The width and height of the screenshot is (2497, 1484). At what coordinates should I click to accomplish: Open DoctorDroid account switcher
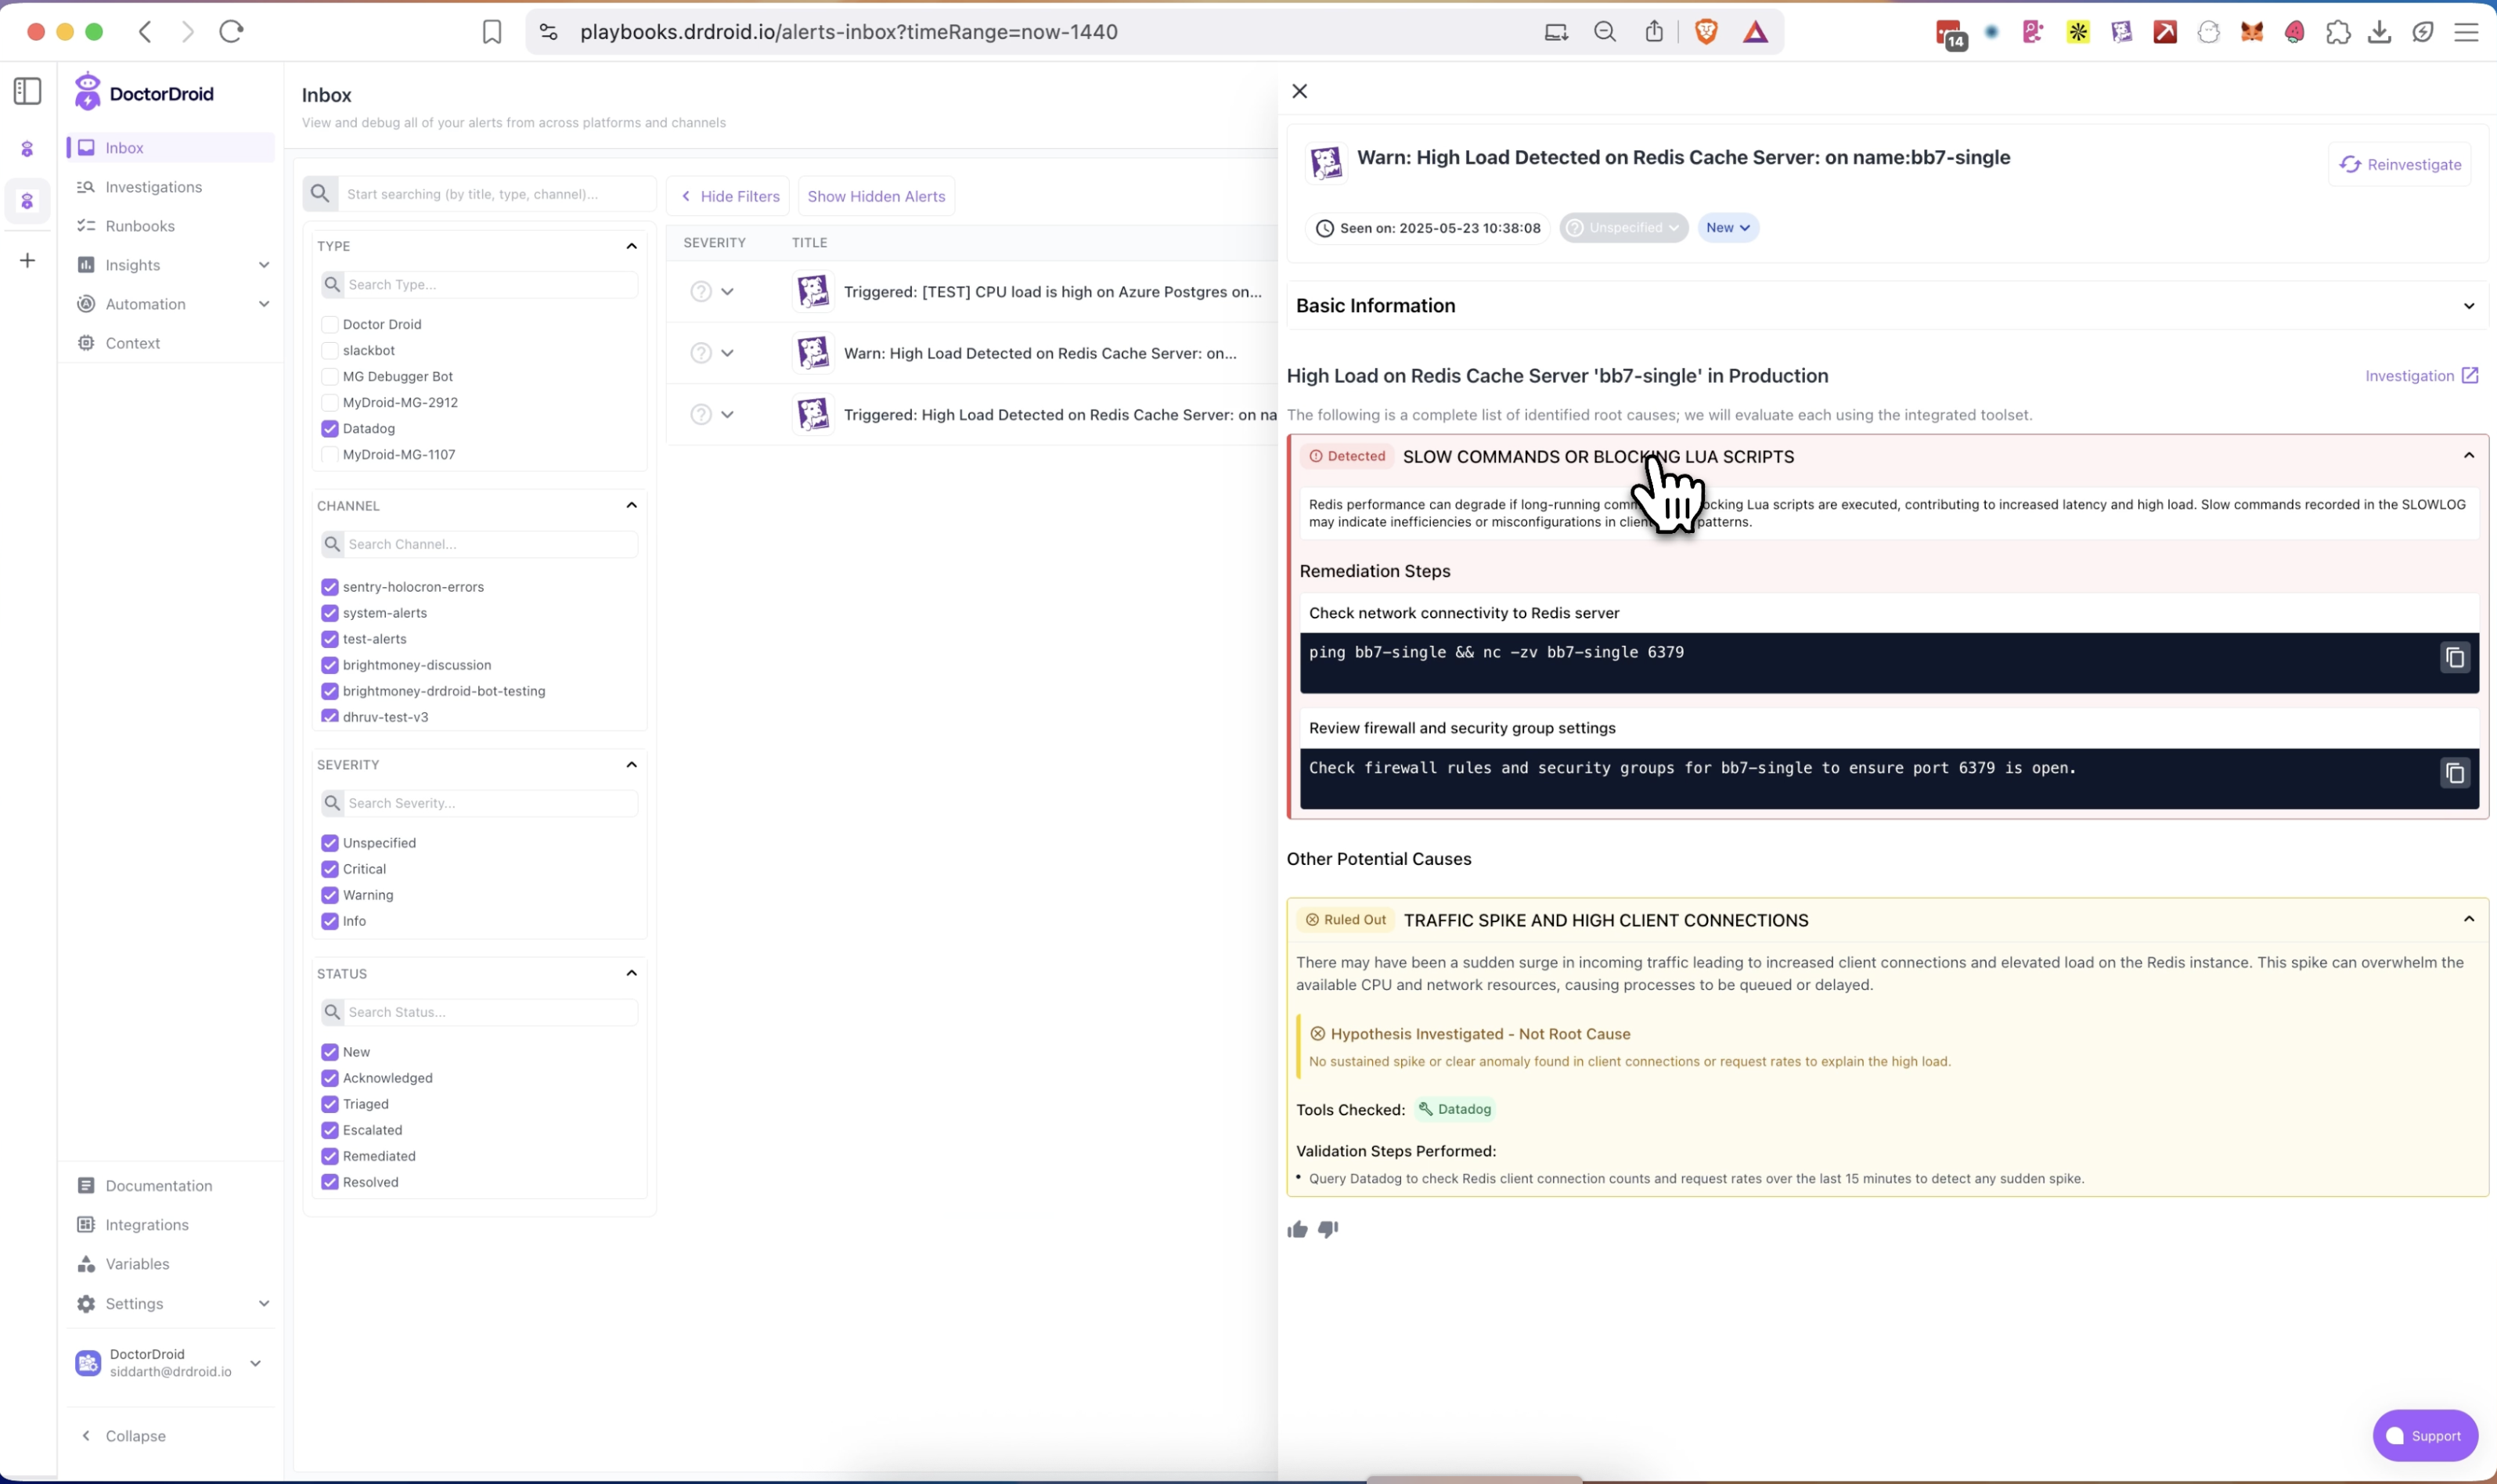coord(171,1363)
